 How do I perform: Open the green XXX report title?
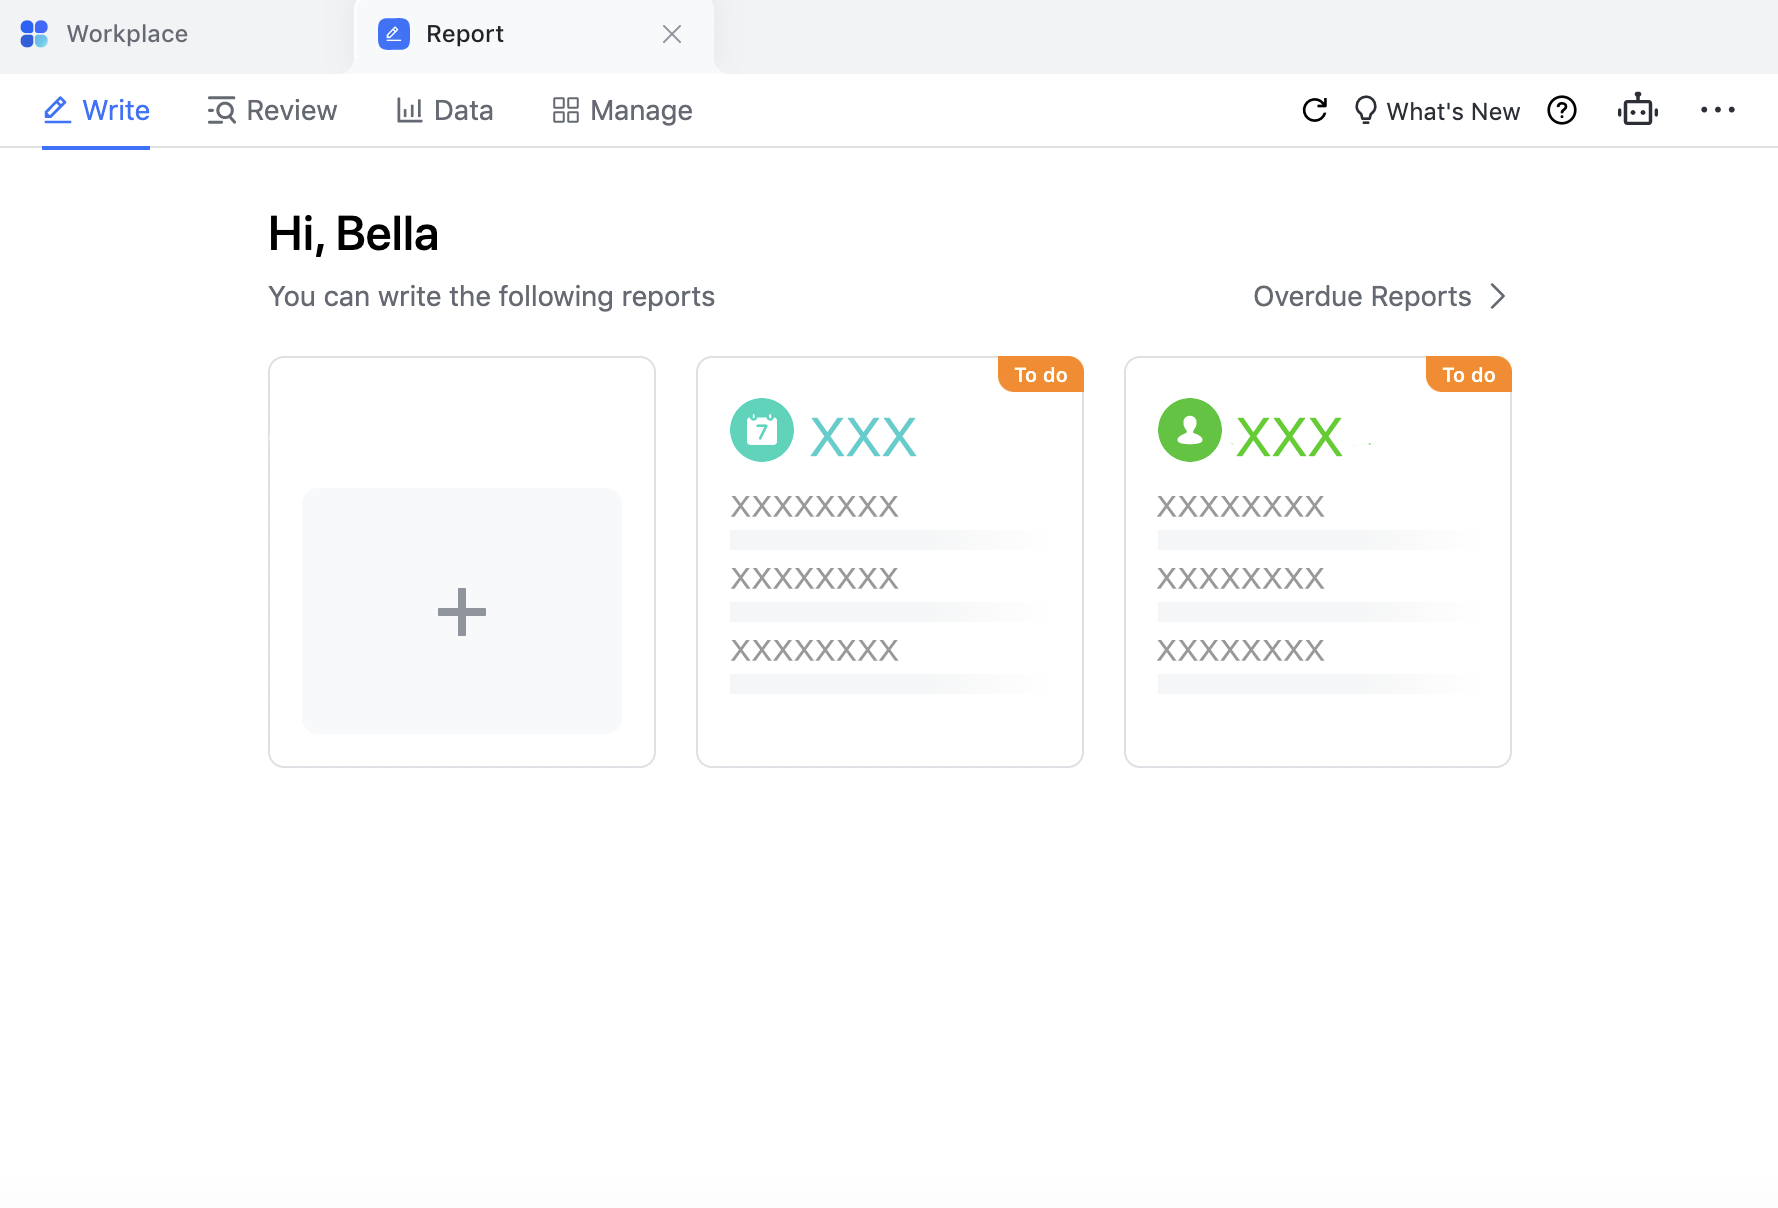coord(1289,437)
